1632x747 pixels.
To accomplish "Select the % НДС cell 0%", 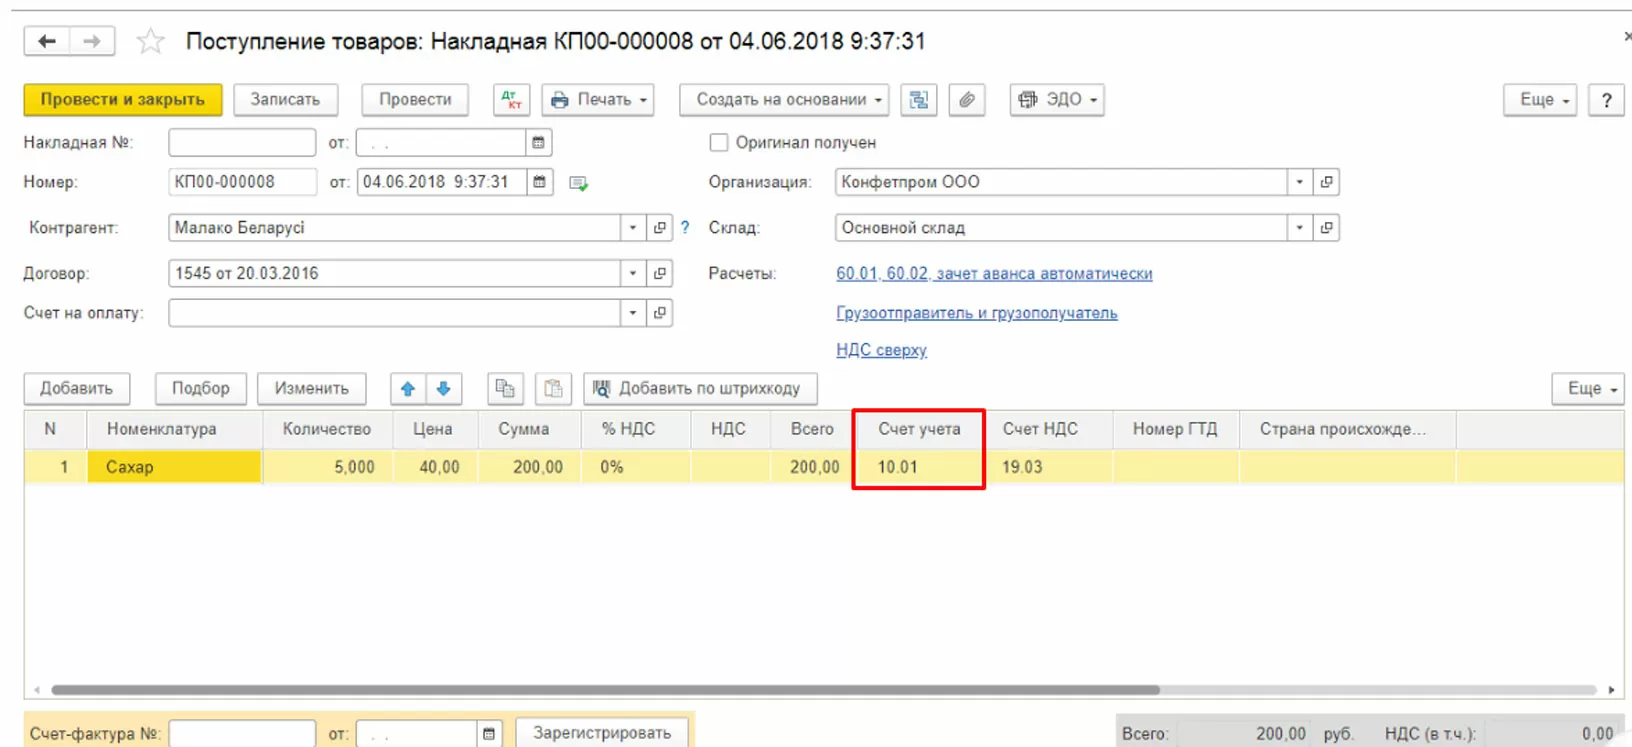I will click(x=636, y=467).
